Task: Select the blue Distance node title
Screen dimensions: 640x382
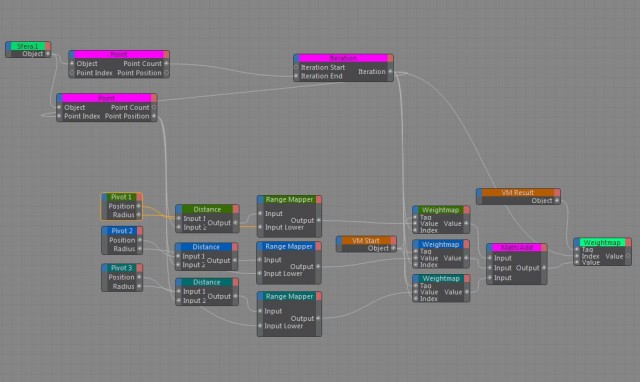Action: pyautogui.click(x=206, y=247)
